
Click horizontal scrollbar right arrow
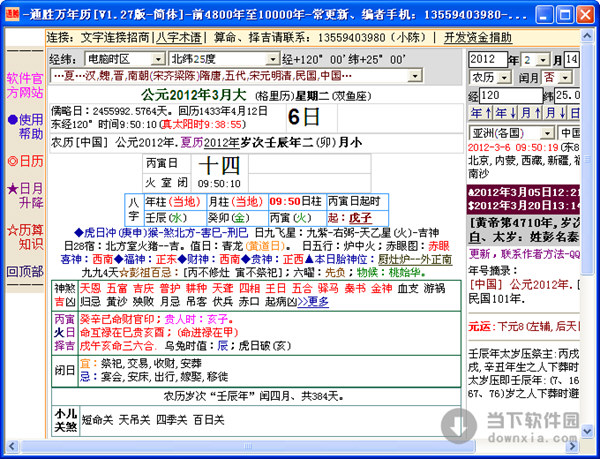[572, 446]
